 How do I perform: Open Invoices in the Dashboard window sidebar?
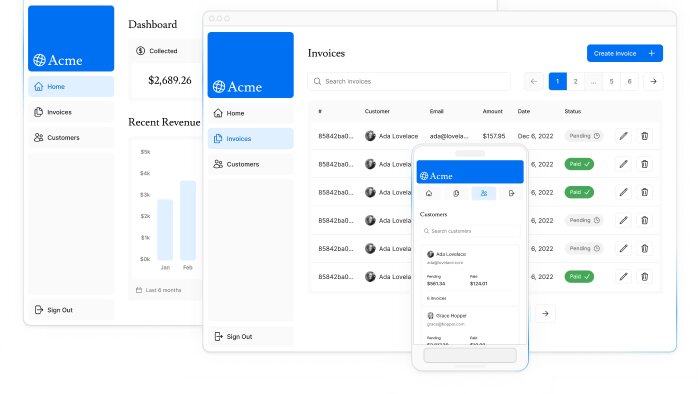[71, 112]
